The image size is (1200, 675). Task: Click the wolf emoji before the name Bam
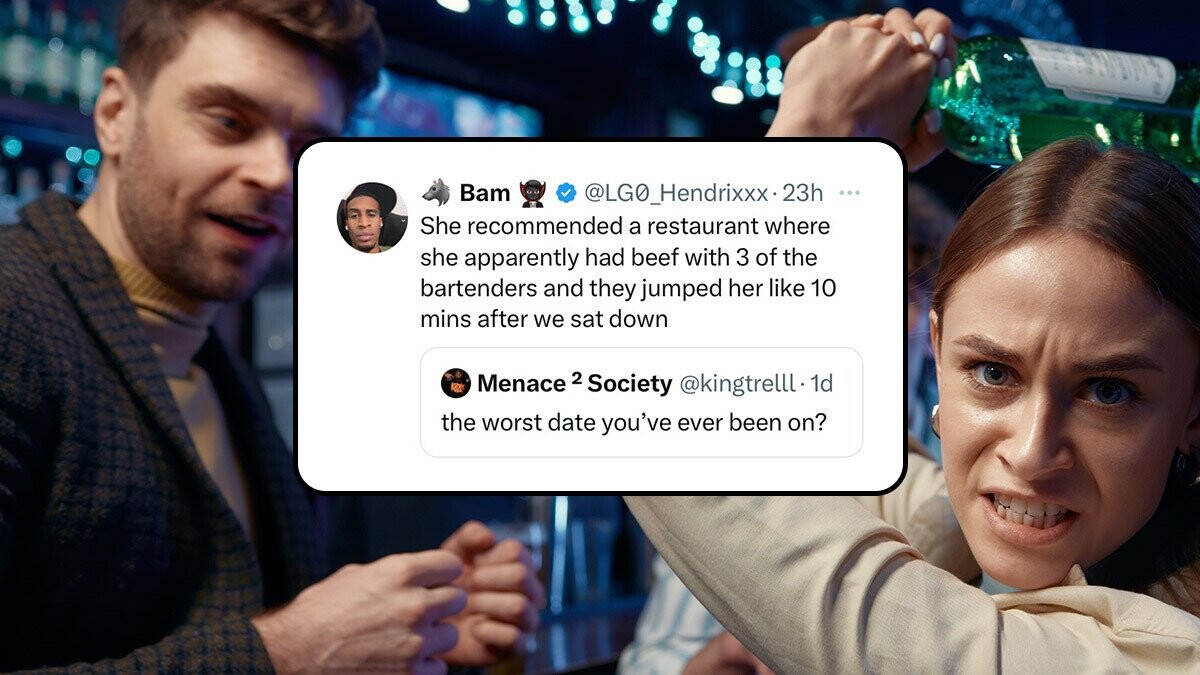pyautogui.click(x=435, y=192)
